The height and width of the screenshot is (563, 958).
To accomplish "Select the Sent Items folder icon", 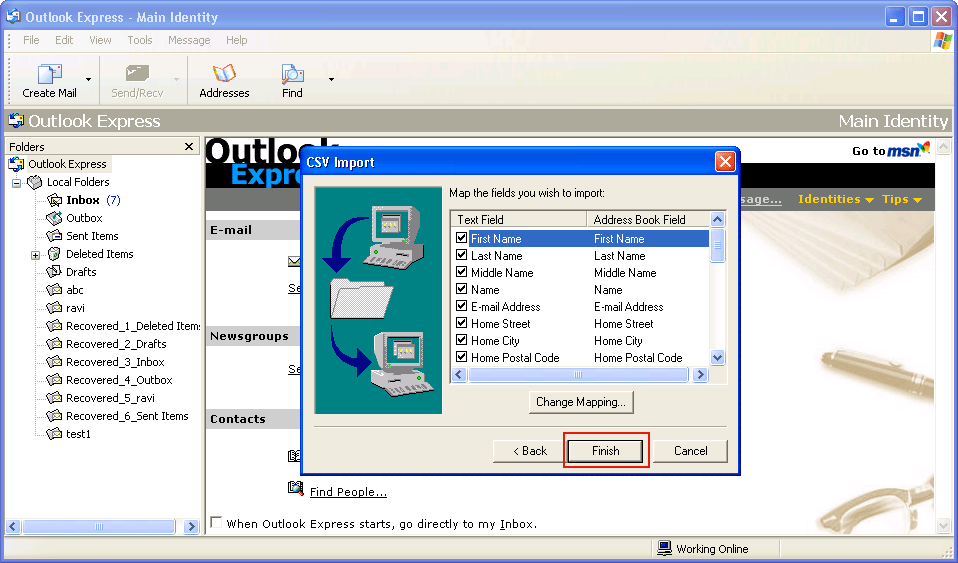I will point(54,236).
